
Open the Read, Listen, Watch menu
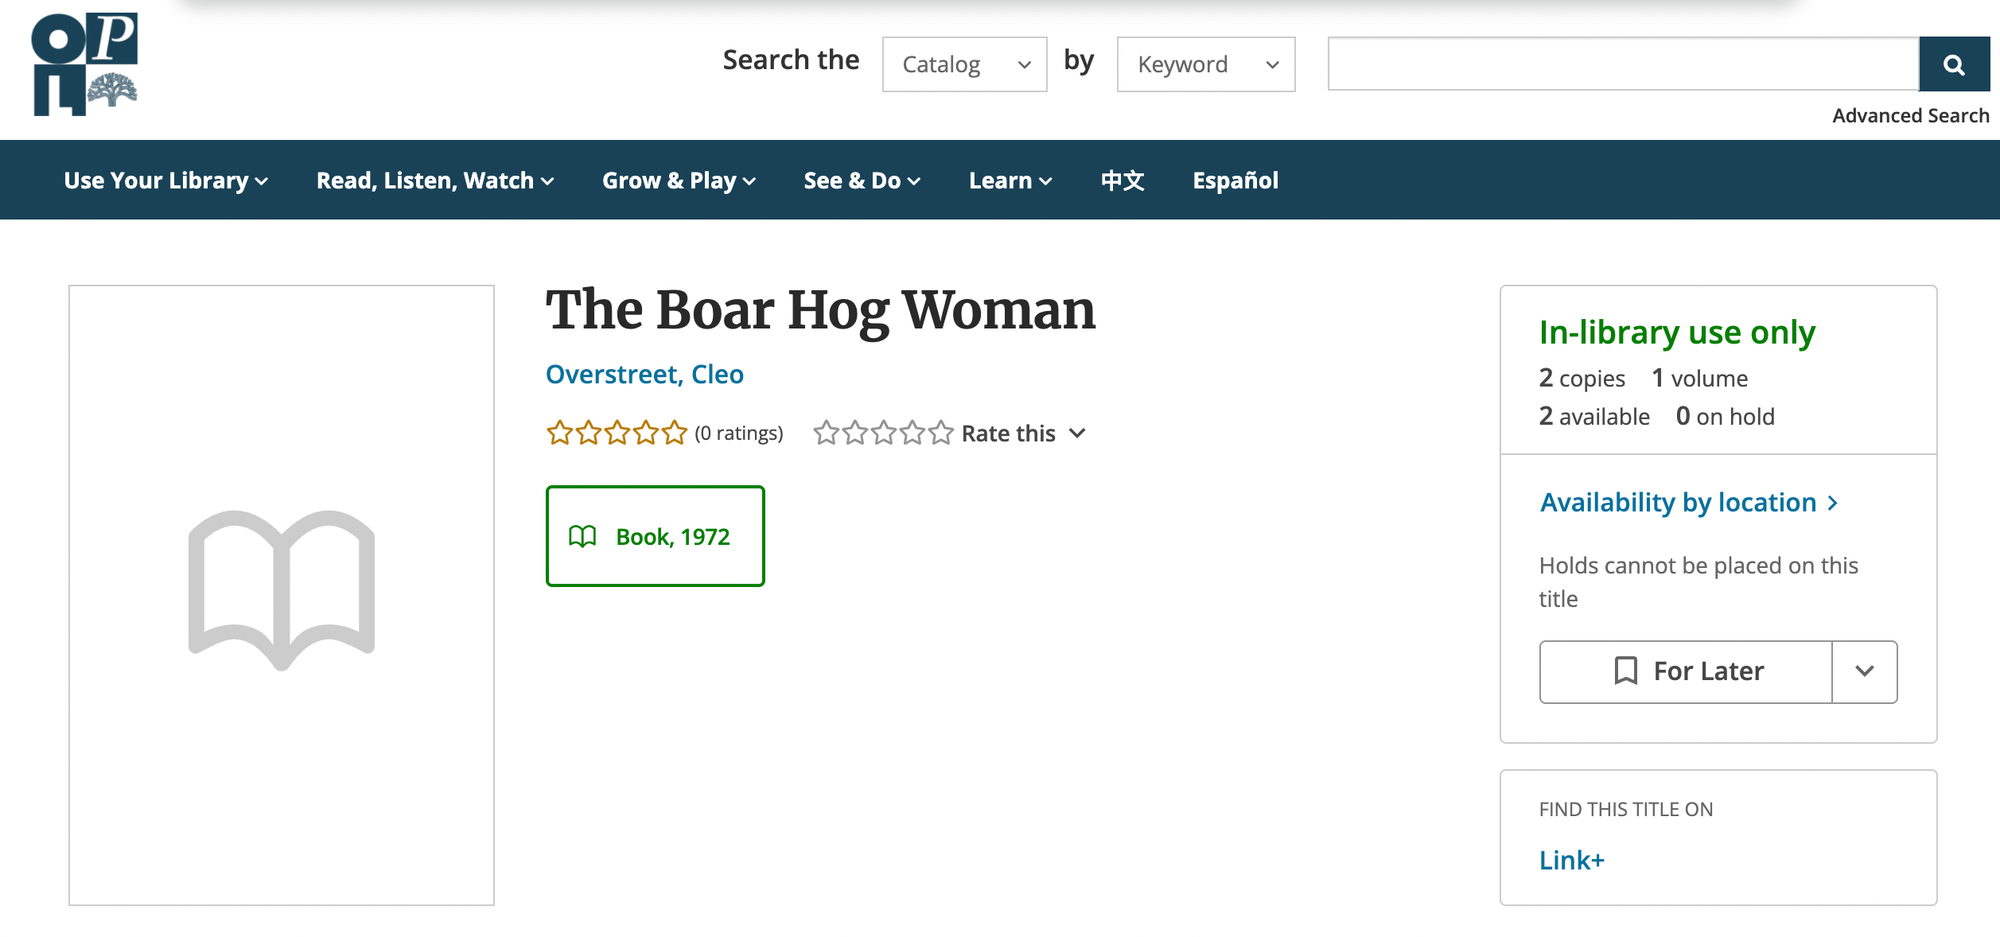click(435, 181)
